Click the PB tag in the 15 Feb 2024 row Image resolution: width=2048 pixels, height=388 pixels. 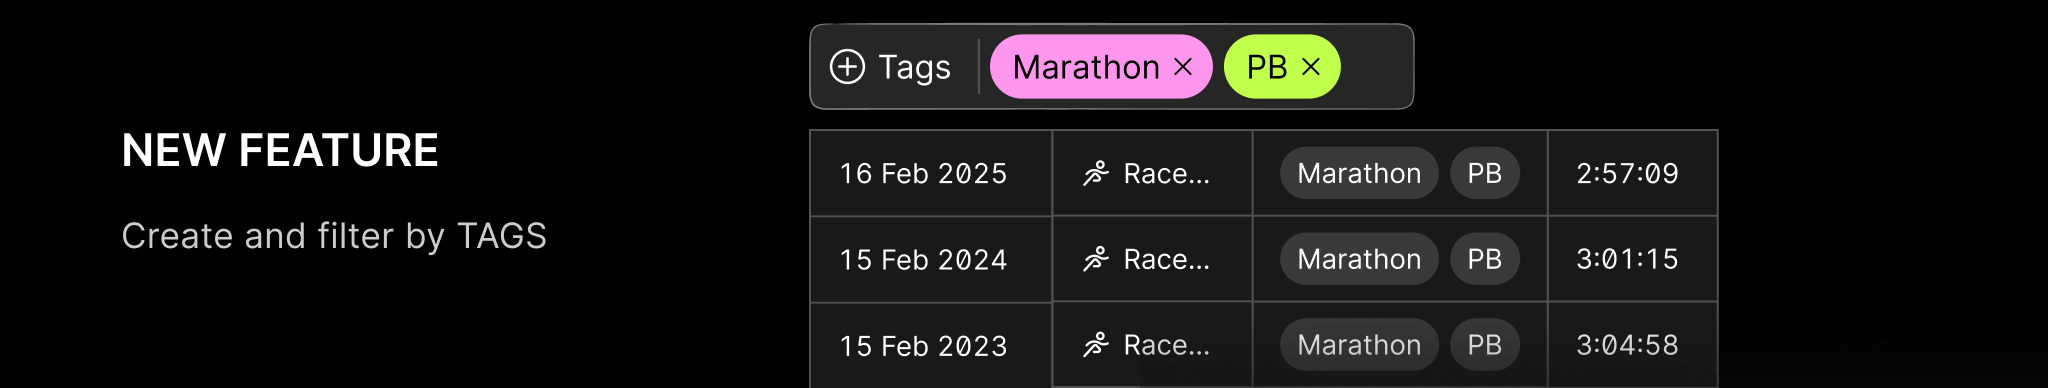click(1485, 260)
